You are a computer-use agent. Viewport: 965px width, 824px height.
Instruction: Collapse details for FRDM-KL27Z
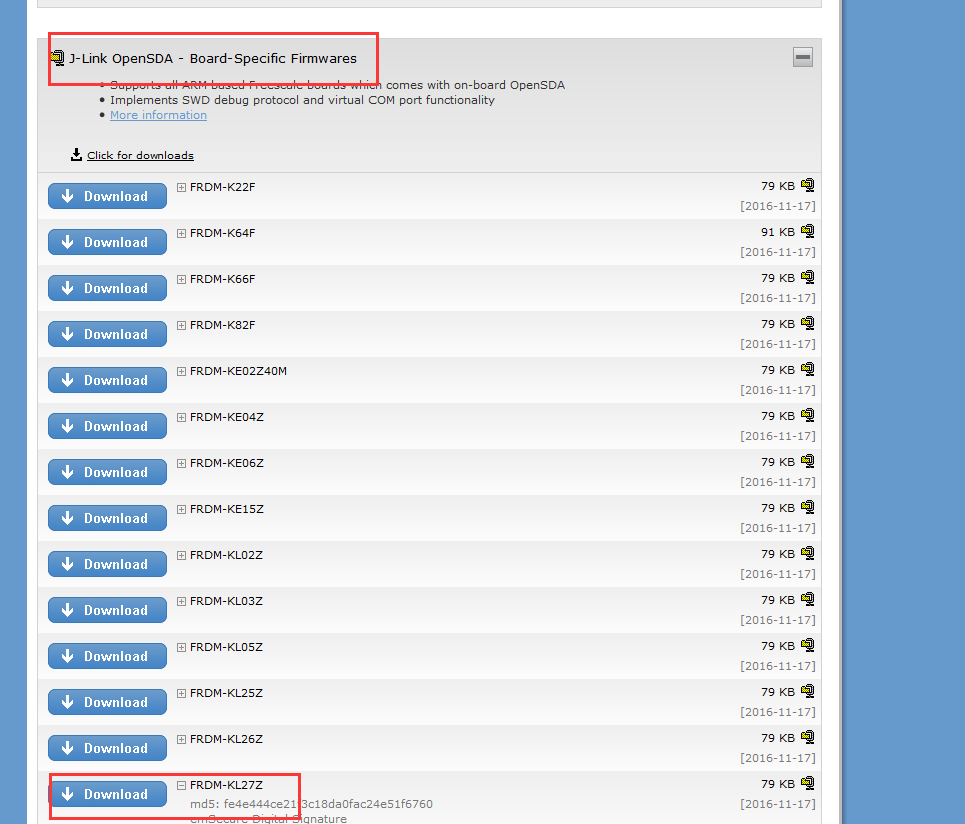[182, 785]
